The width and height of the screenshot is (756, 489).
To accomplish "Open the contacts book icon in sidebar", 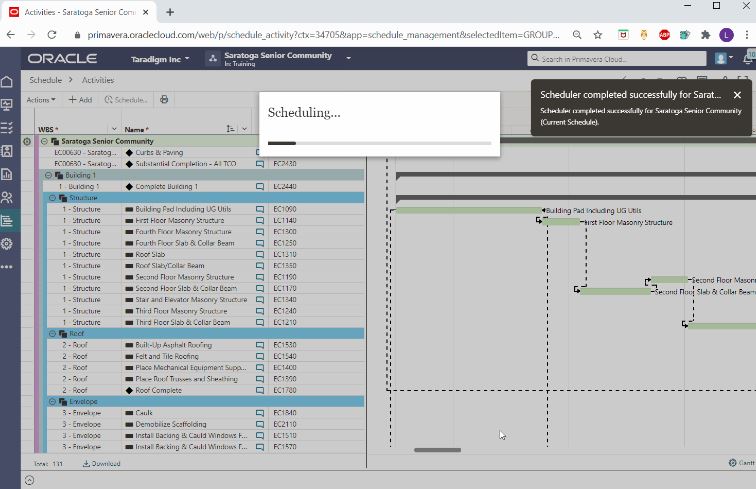I will tap(7, 151).
